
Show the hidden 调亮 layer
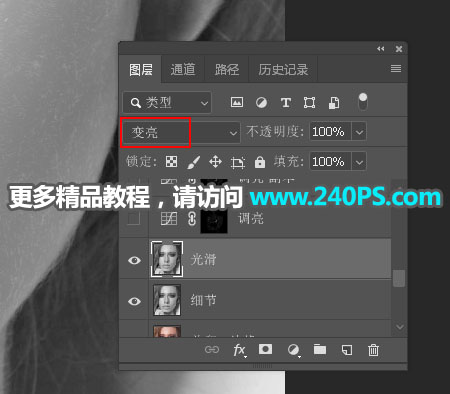134,219
